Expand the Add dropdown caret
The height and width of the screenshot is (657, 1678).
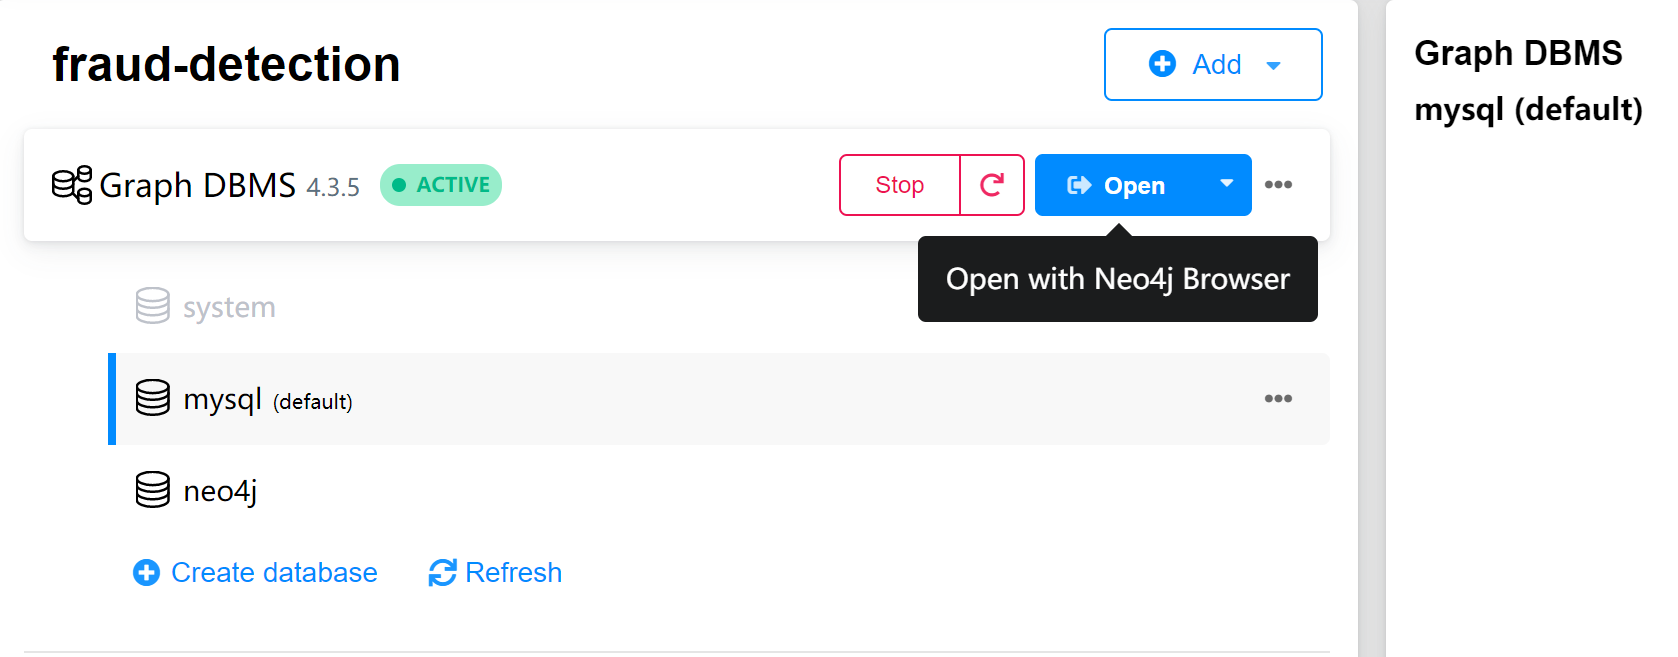[x=1273, y=66]
